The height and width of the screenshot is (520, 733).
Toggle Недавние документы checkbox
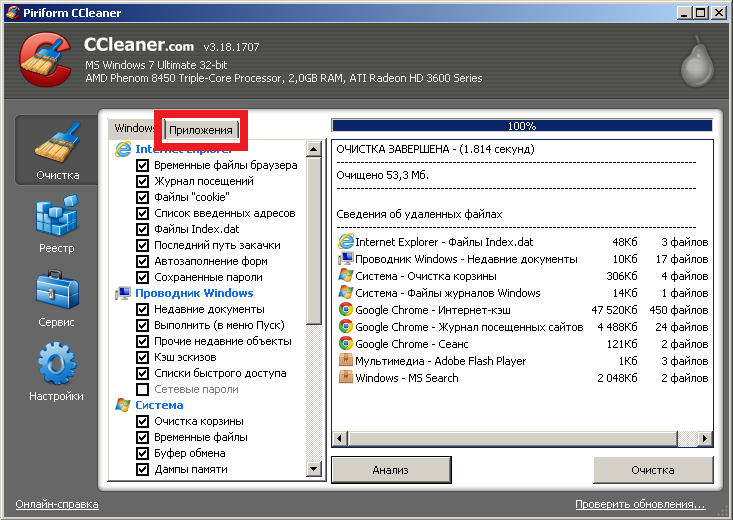click(x=143, y=310)
